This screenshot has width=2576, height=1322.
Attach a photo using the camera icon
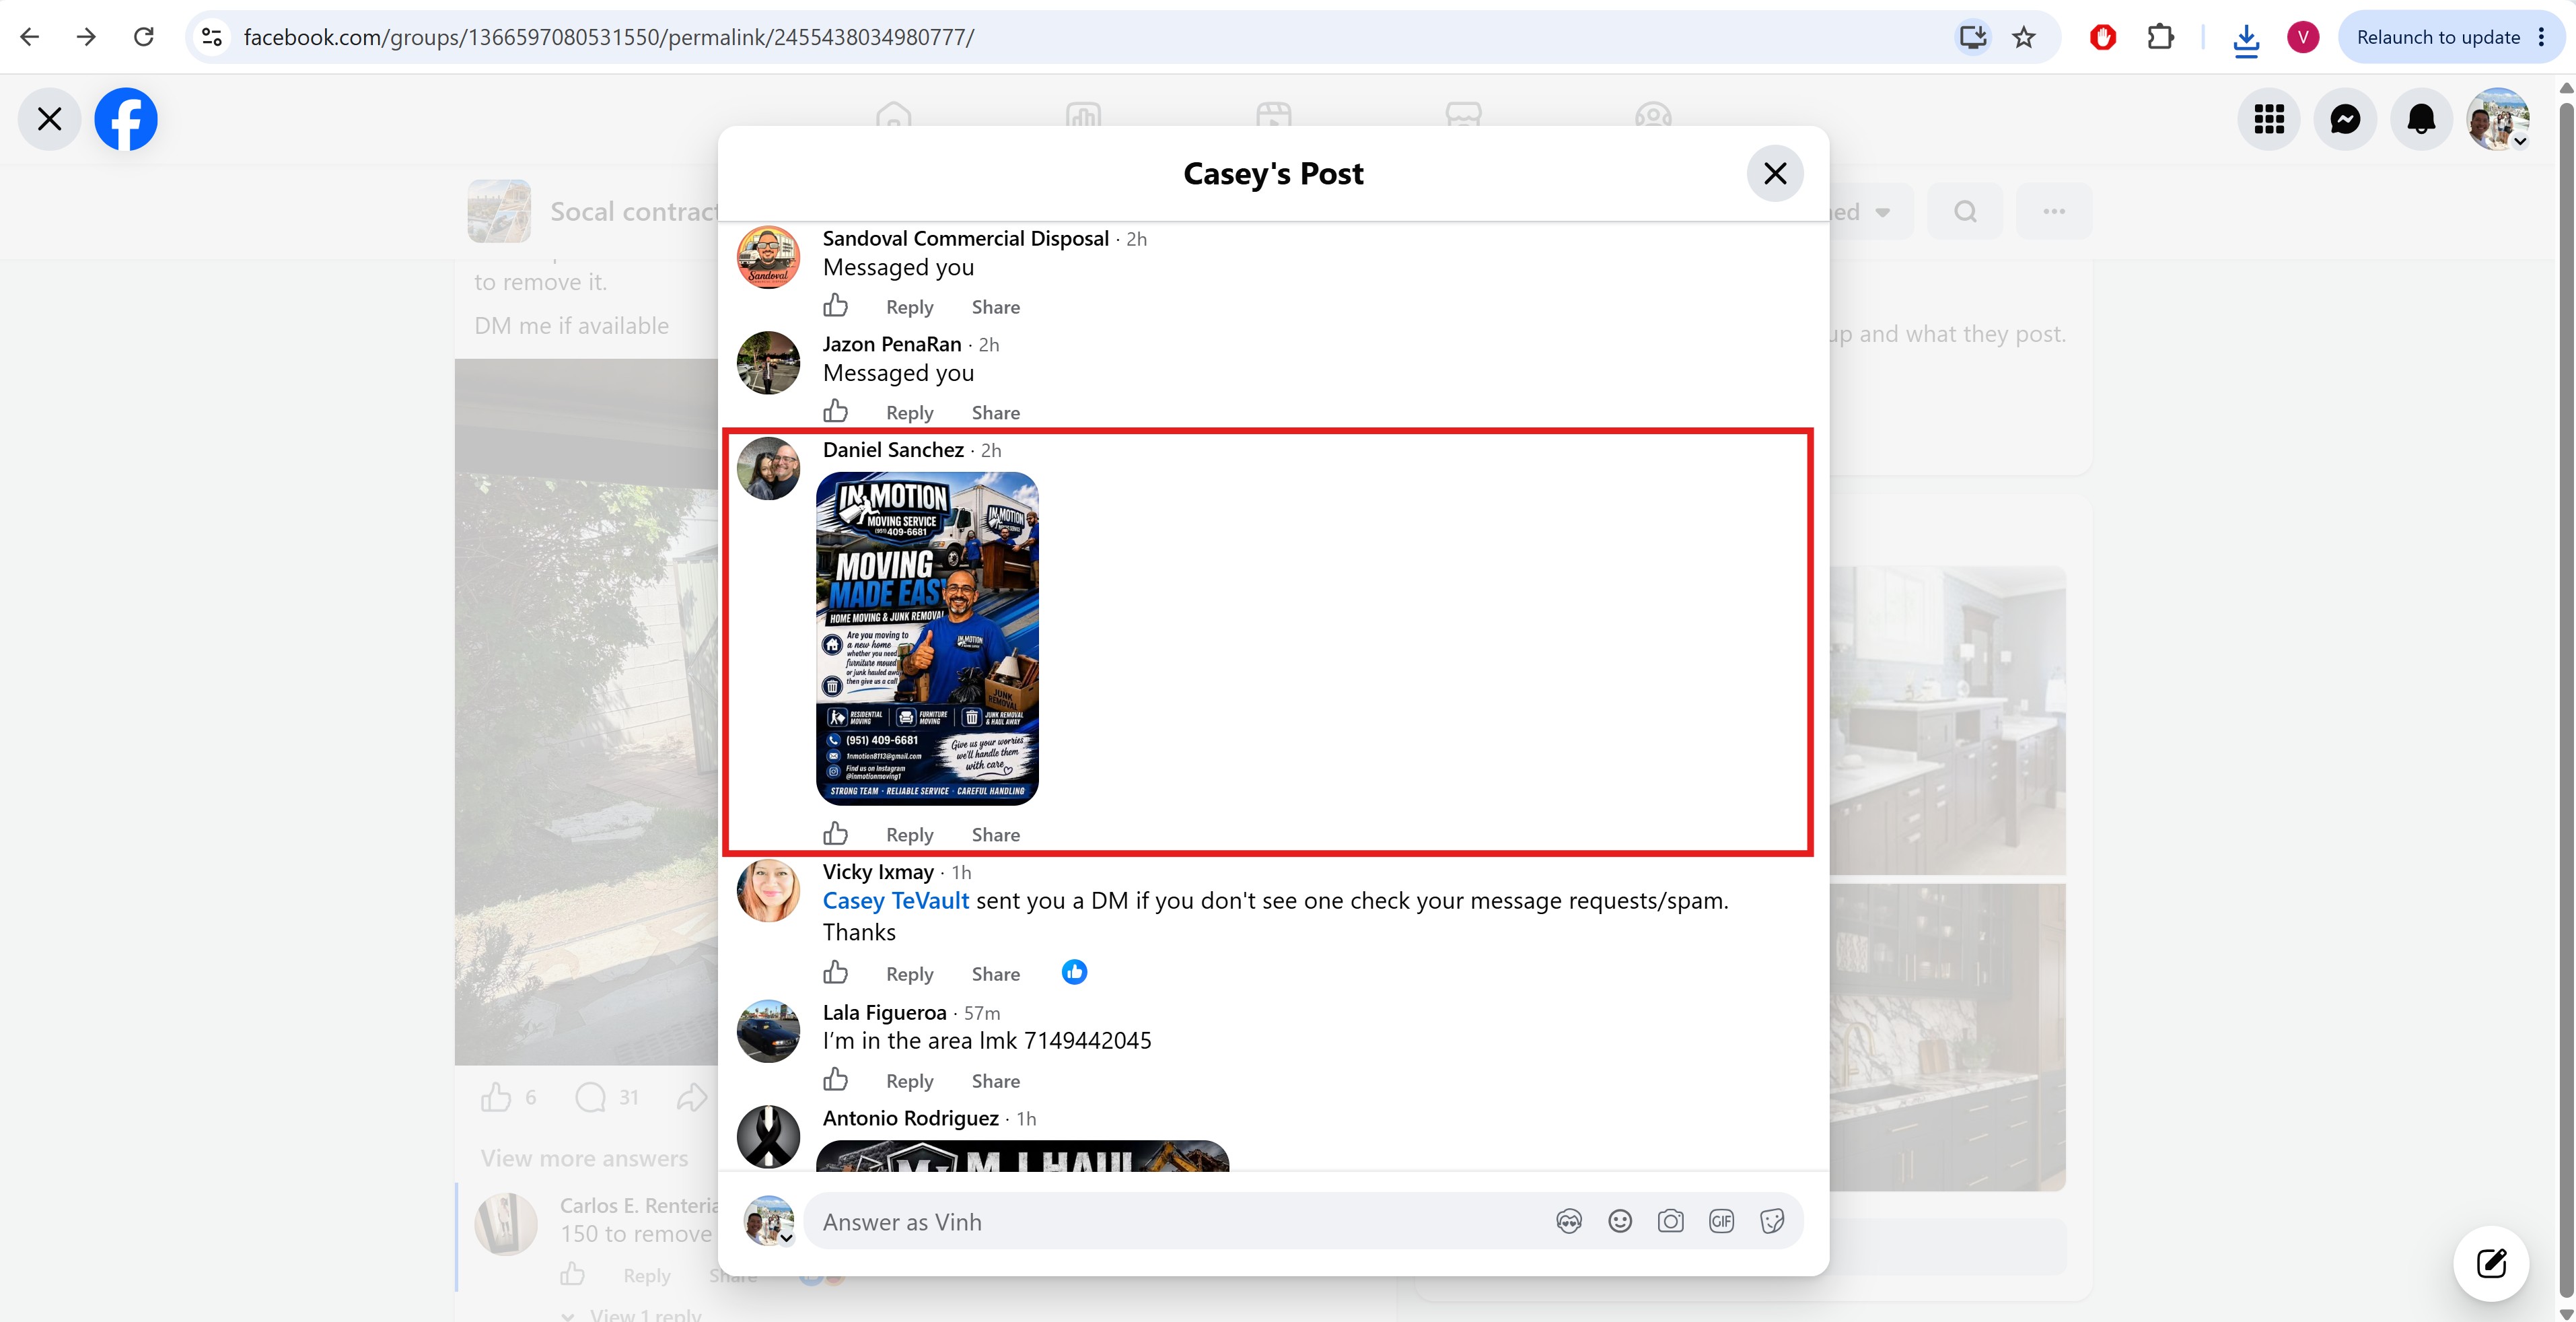tap(1671, 1221)
